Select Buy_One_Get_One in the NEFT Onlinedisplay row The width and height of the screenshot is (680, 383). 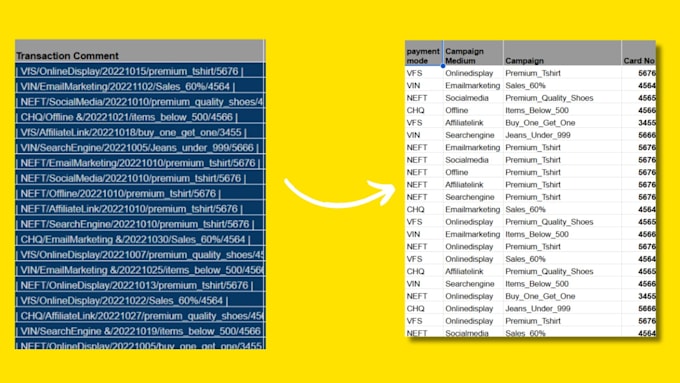tap(540, 296)
